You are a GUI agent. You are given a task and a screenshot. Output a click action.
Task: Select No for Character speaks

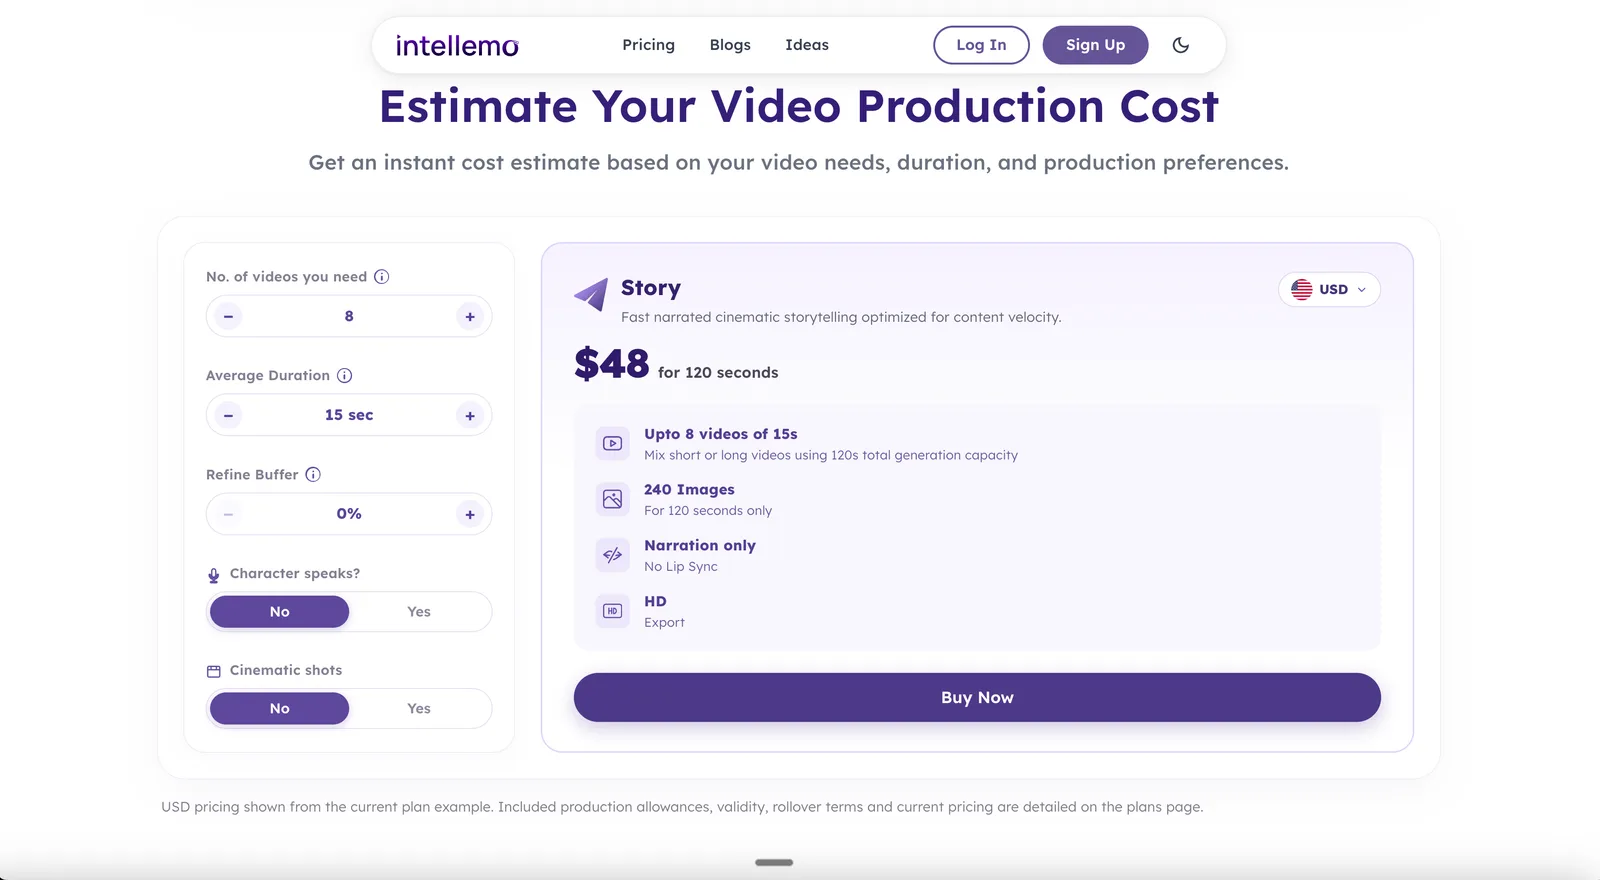pos(280,612)
